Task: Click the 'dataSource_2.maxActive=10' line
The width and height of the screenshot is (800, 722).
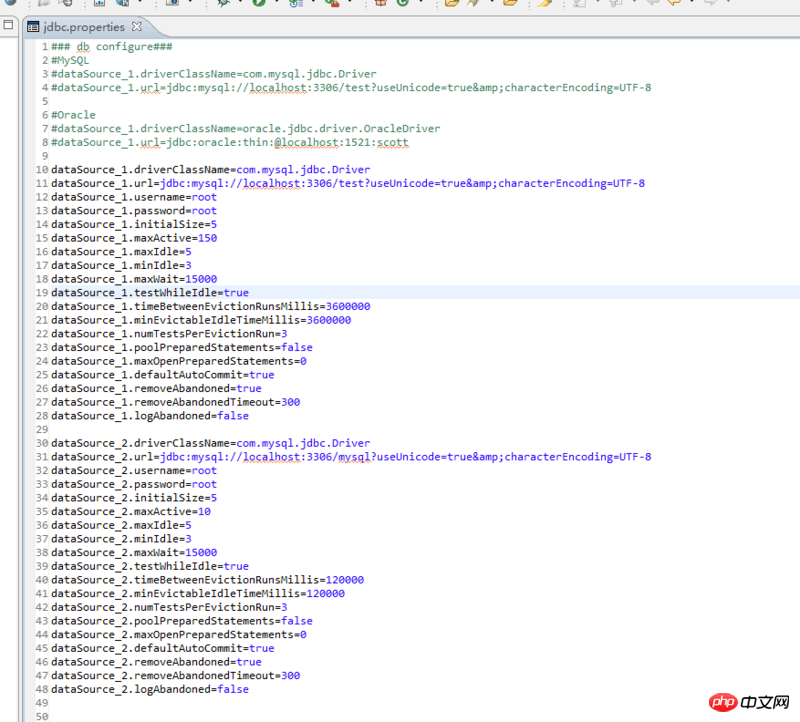Action: 131,512
